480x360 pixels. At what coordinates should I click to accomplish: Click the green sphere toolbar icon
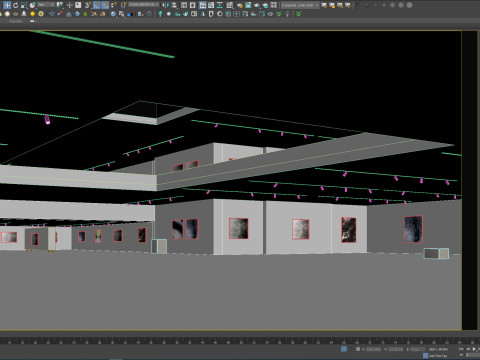[x=86, y=14]
